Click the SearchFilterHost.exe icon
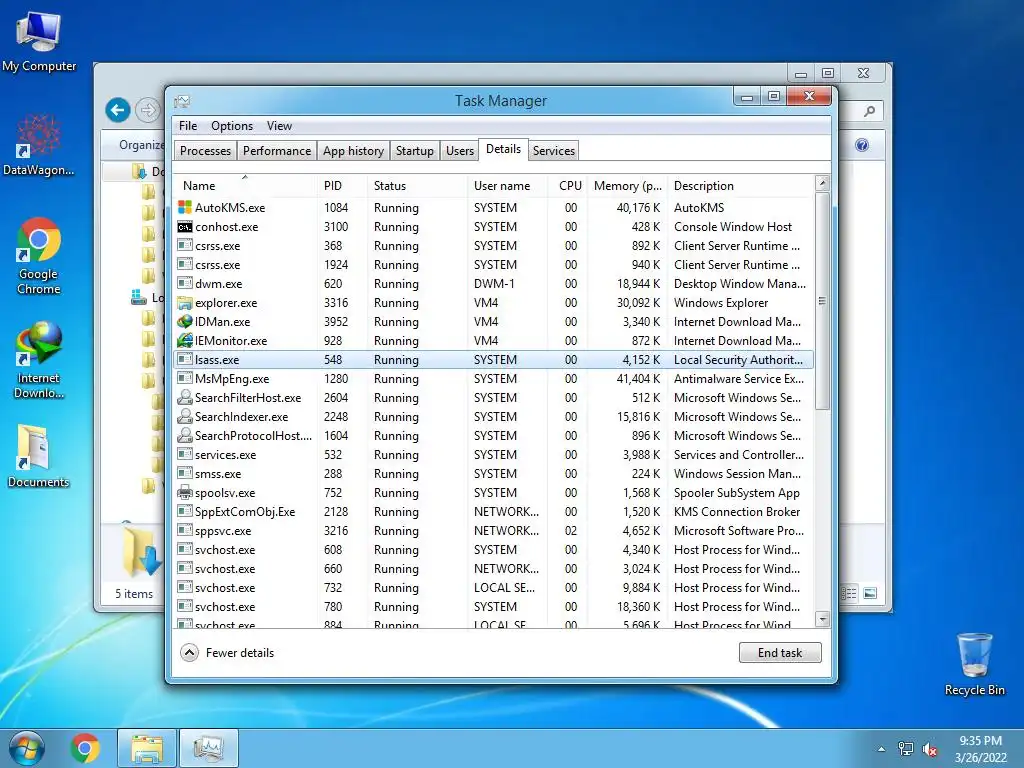This screenshot has height=768, width=1024. [185, 397]
